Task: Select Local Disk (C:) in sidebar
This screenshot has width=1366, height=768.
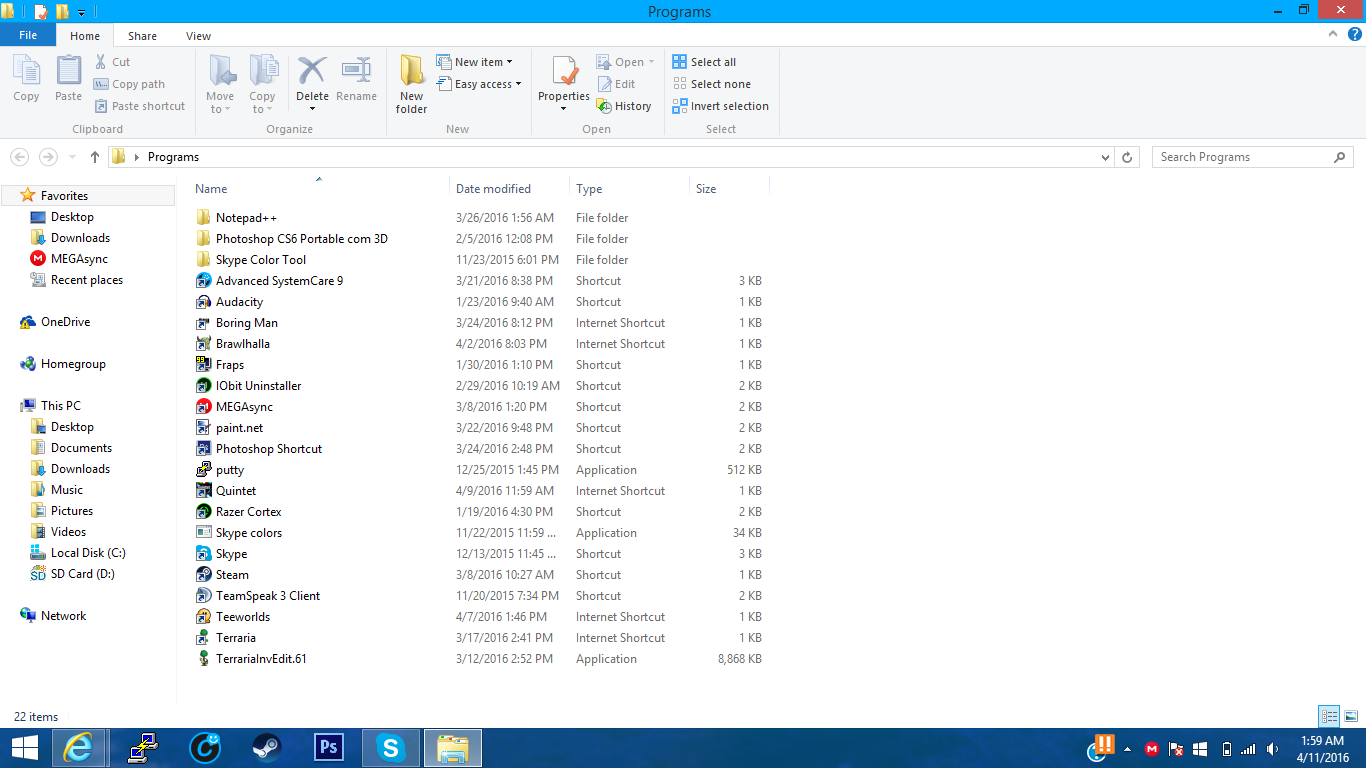Action: (79, 553)
